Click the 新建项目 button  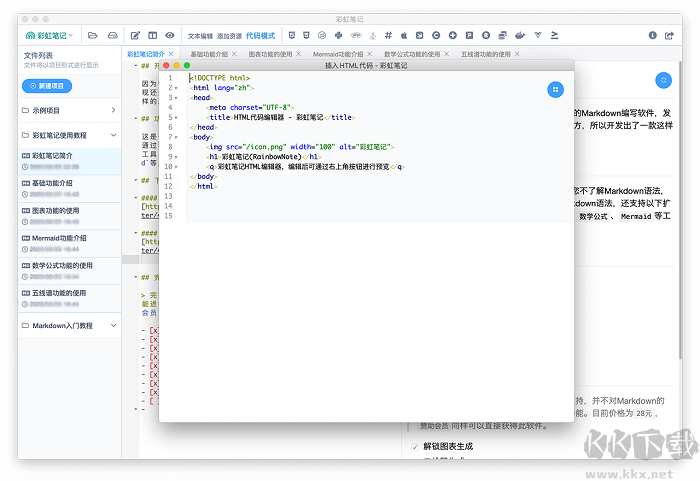click(x=47, y=86)
